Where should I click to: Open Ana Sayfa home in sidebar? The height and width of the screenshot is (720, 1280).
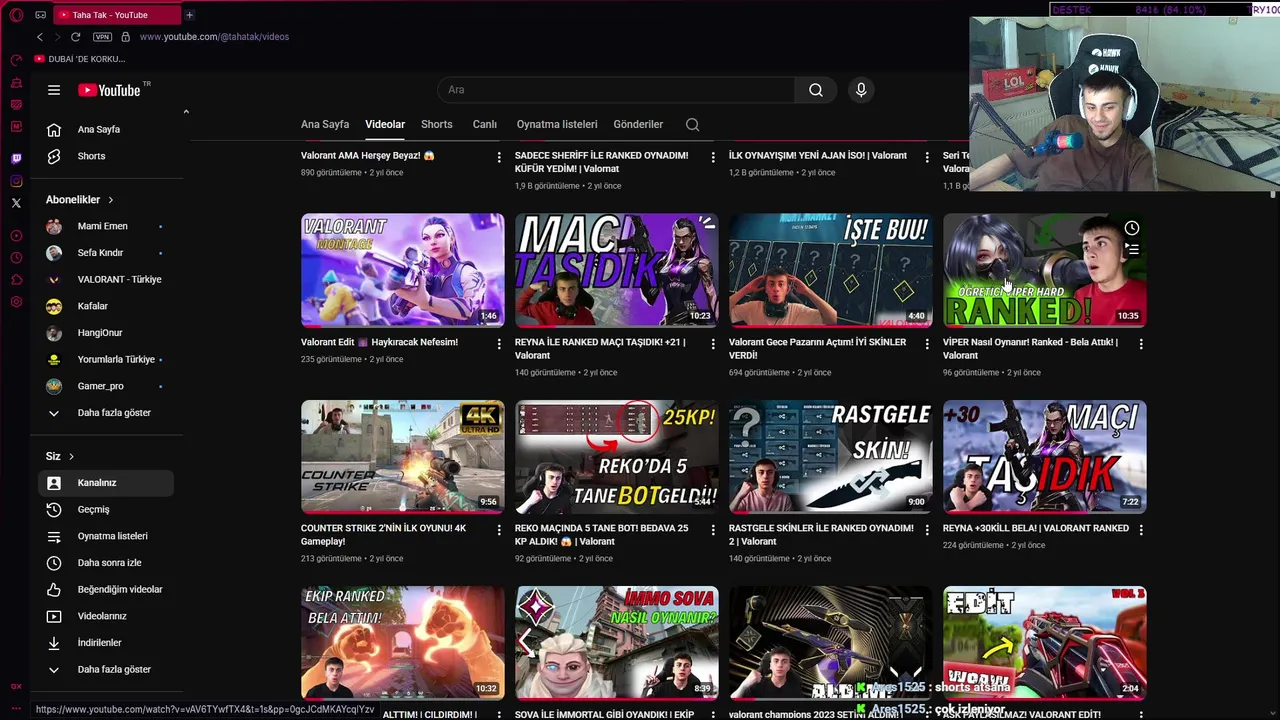tap(106, 129)
